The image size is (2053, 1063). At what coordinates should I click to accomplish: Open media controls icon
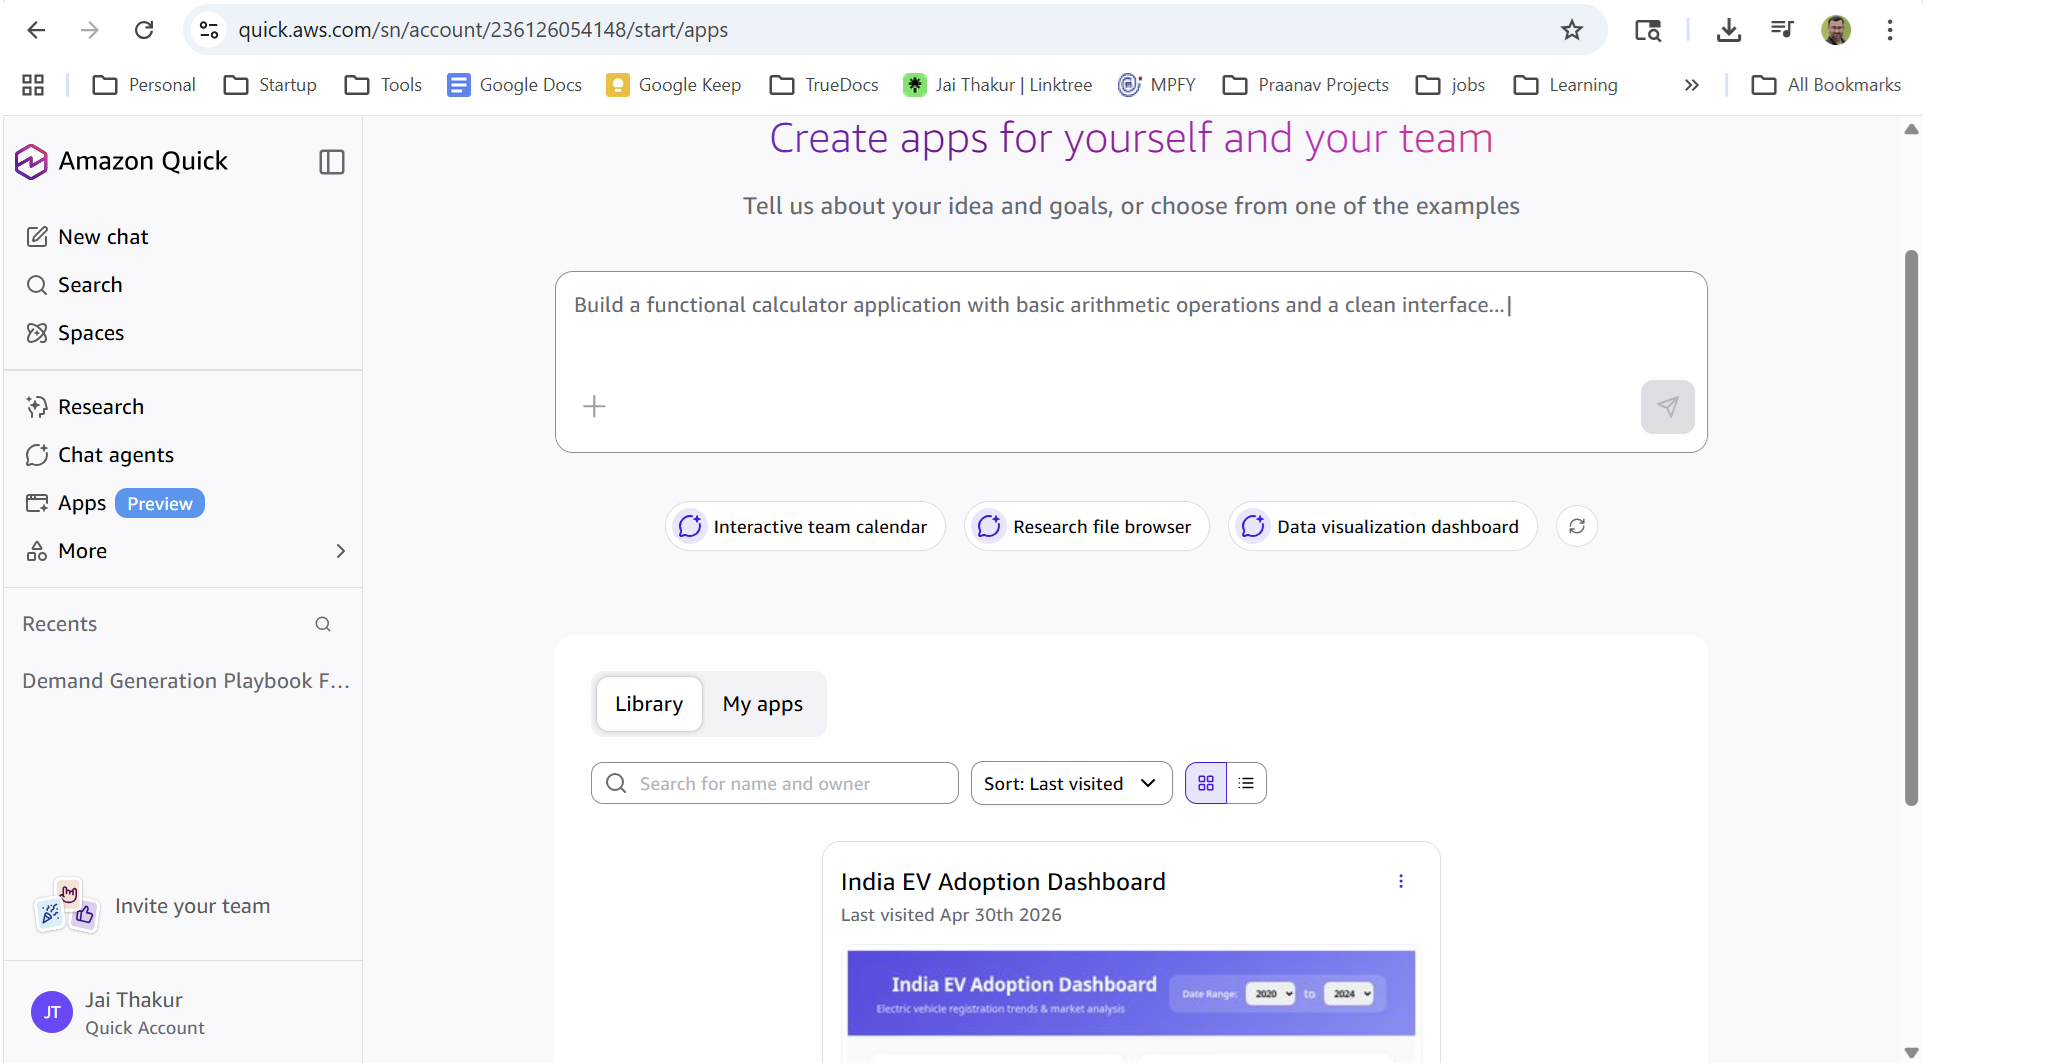click(x=1782, y=30)
